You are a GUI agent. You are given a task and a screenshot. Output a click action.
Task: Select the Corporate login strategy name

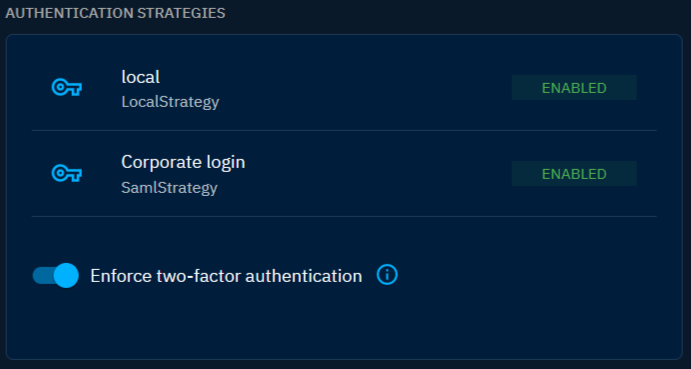click(183, 163)
